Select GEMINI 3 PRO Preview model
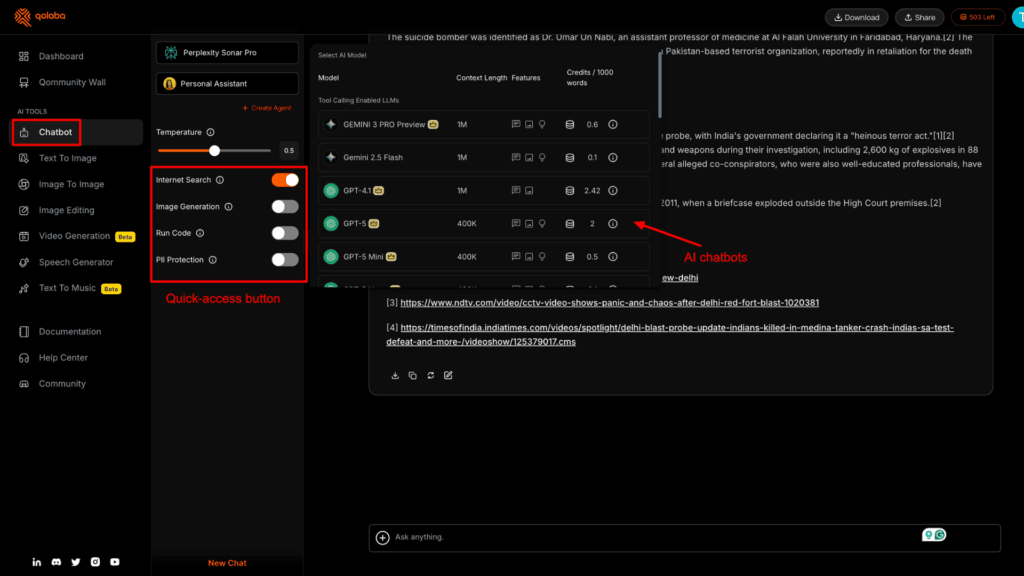The height and width of the screenshot is (576, 1024). (x=484, y=124)
